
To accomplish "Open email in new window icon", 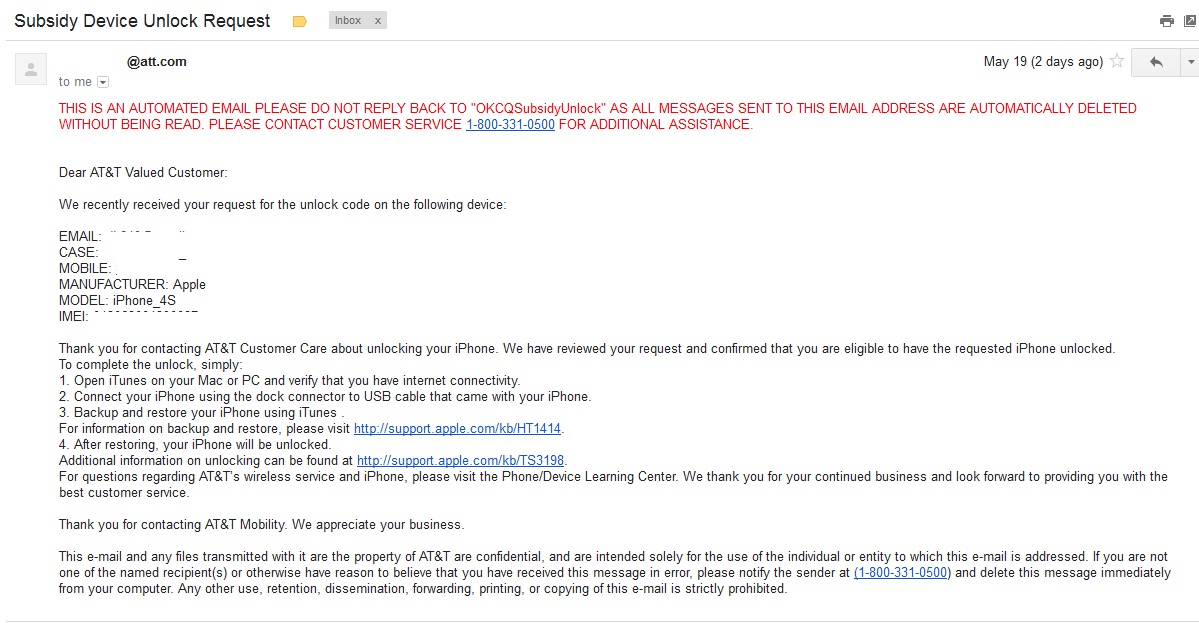I will coord(1191,21).
